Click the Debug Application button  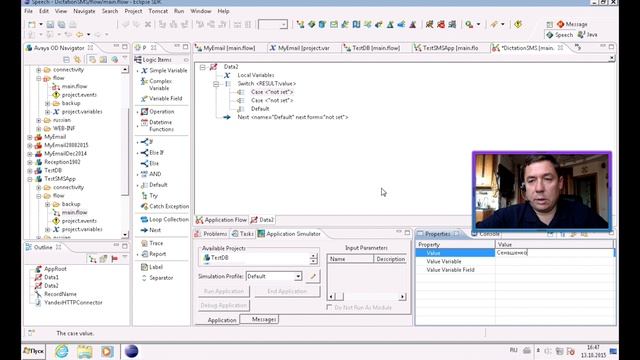[x=224, y=305]
